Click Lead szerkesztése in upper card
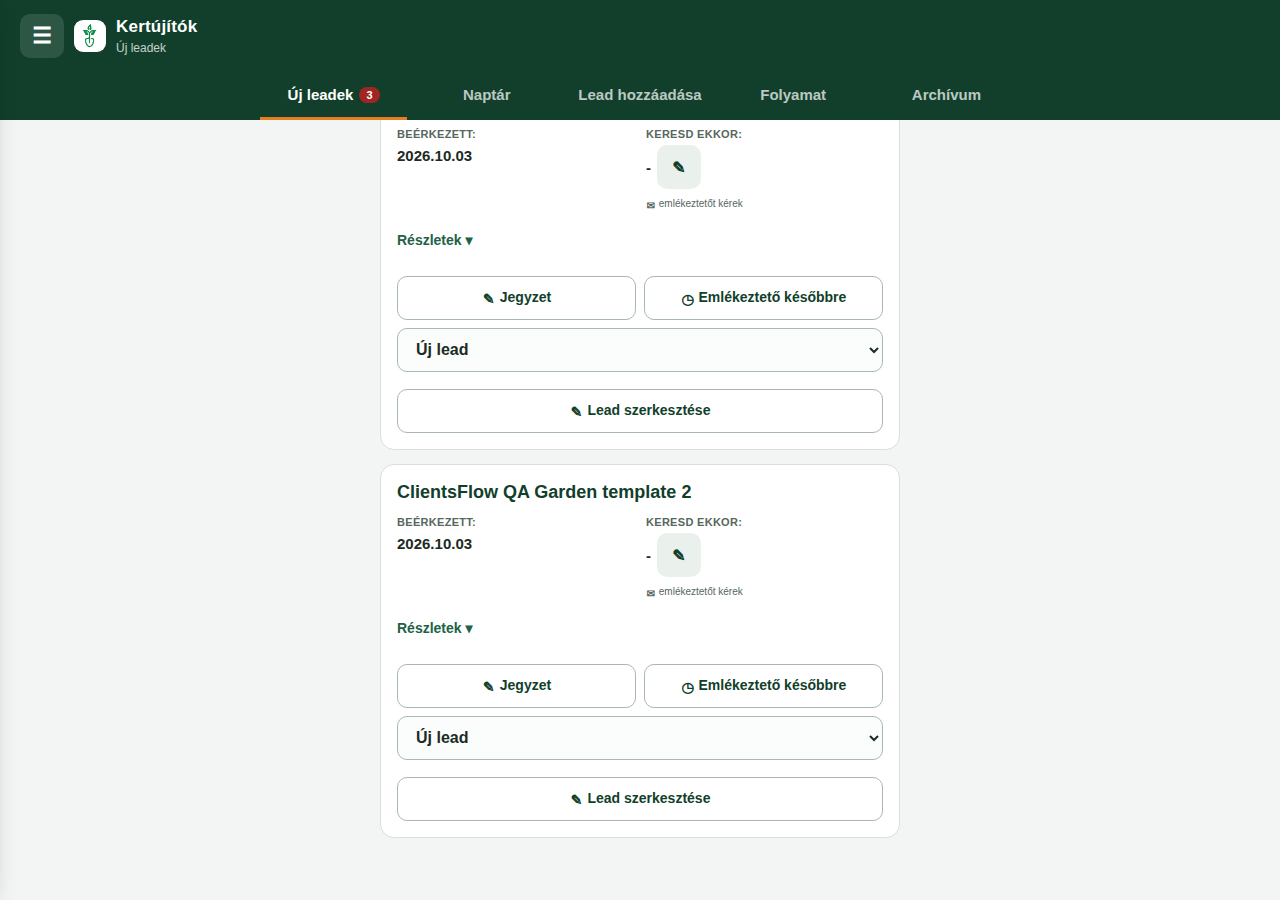This screenshot has height=900, width=1280. tap(640, 411)
